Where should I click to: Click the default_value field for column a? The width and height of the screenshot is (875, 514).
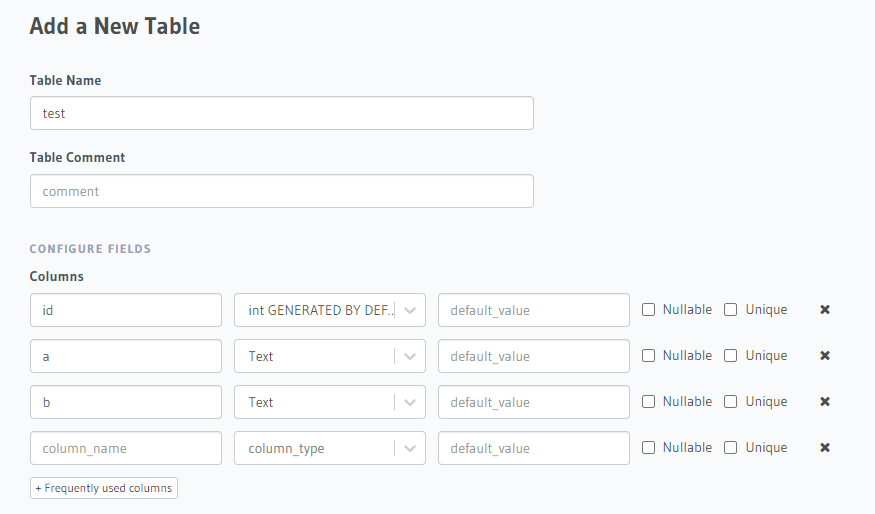click(x=534, y=356)
